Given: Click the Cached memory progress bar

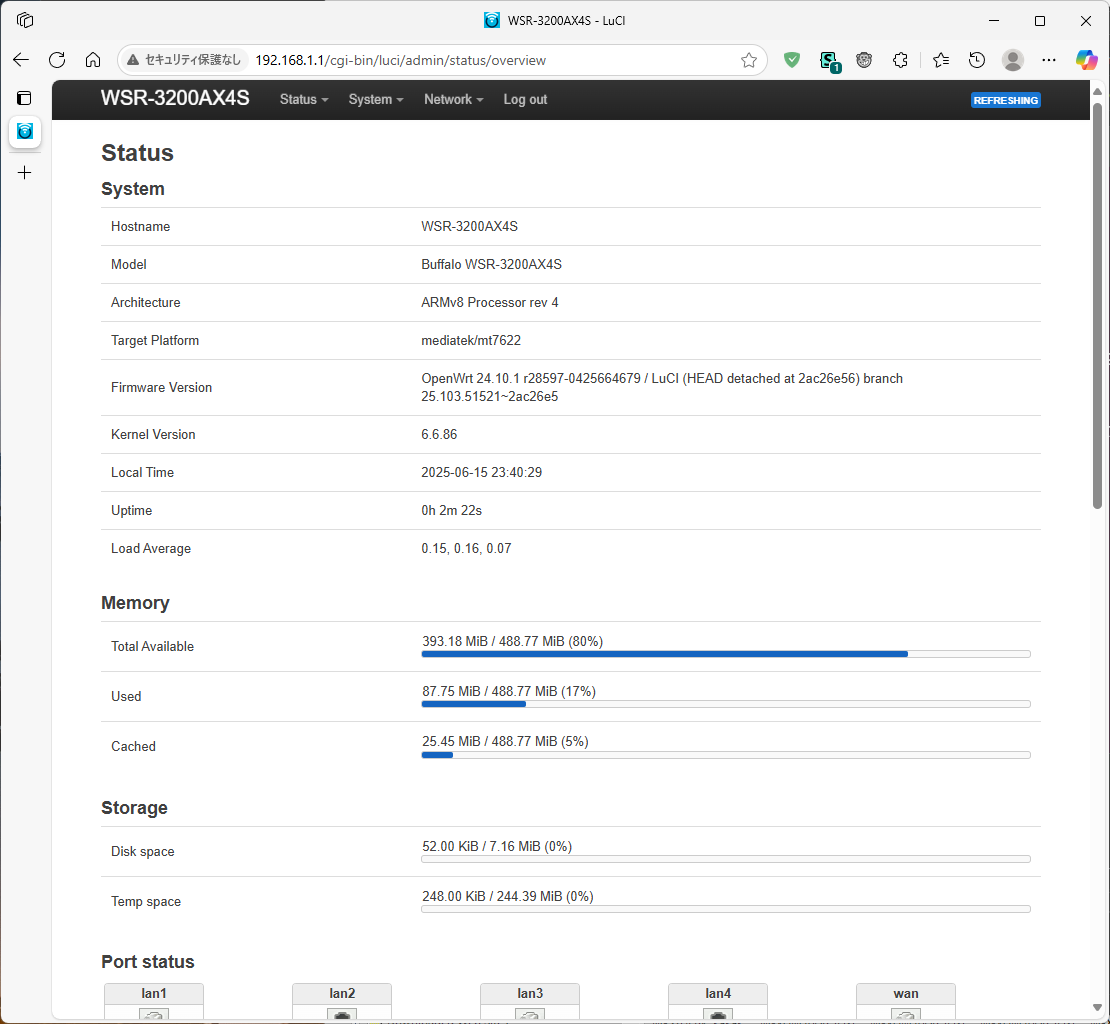Looking at the screenshot, I should pyautogui.click(x=726, y=755).
